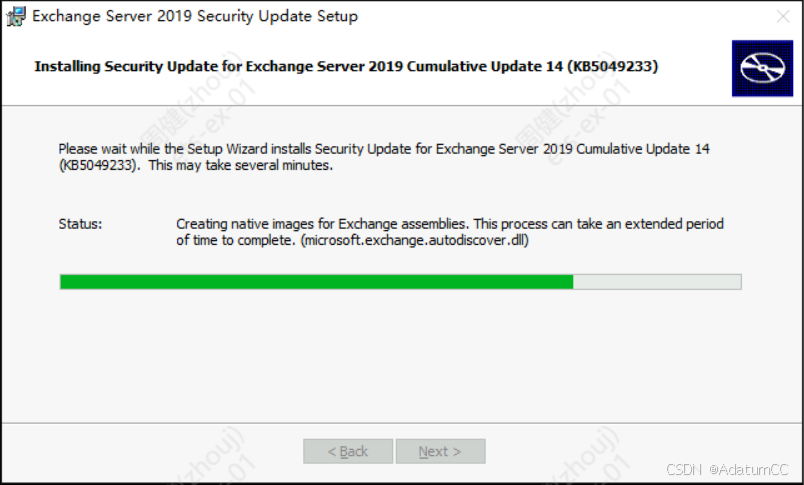
Task: Click the separator line above the Back button
Action: pos(402,423)
